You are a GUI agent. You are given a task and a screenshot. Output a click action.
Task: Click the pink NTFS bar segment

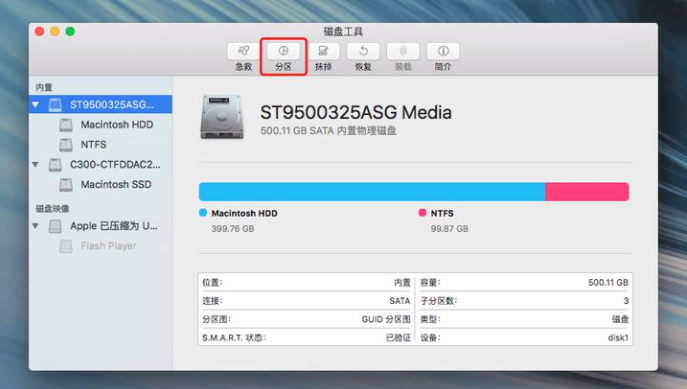[x=587, y=192]
